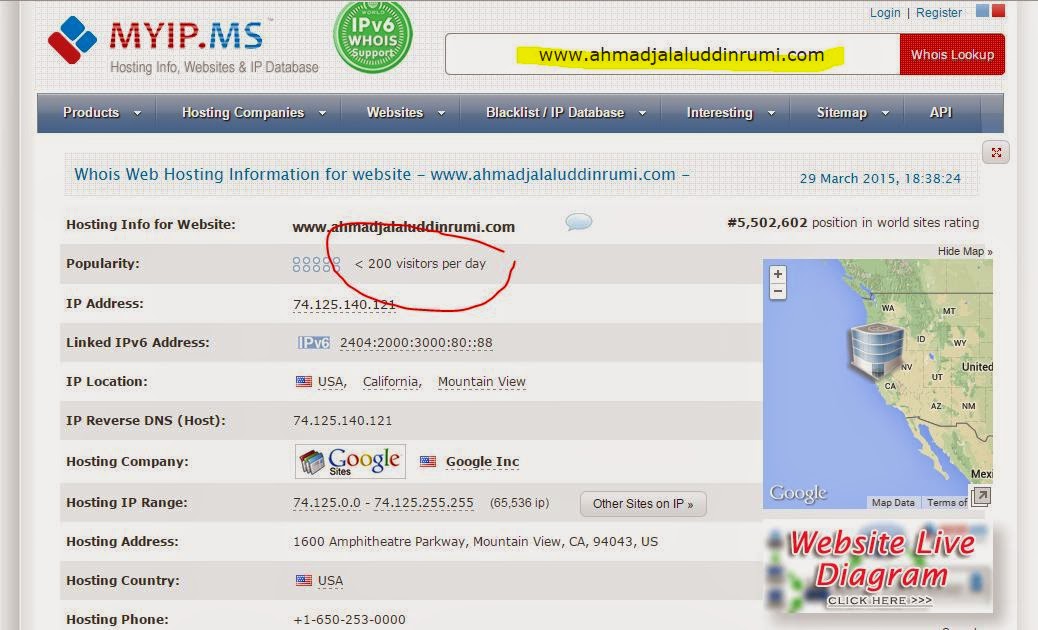
Task: Click Hide Map link
Action: click(x=965, y=251)
